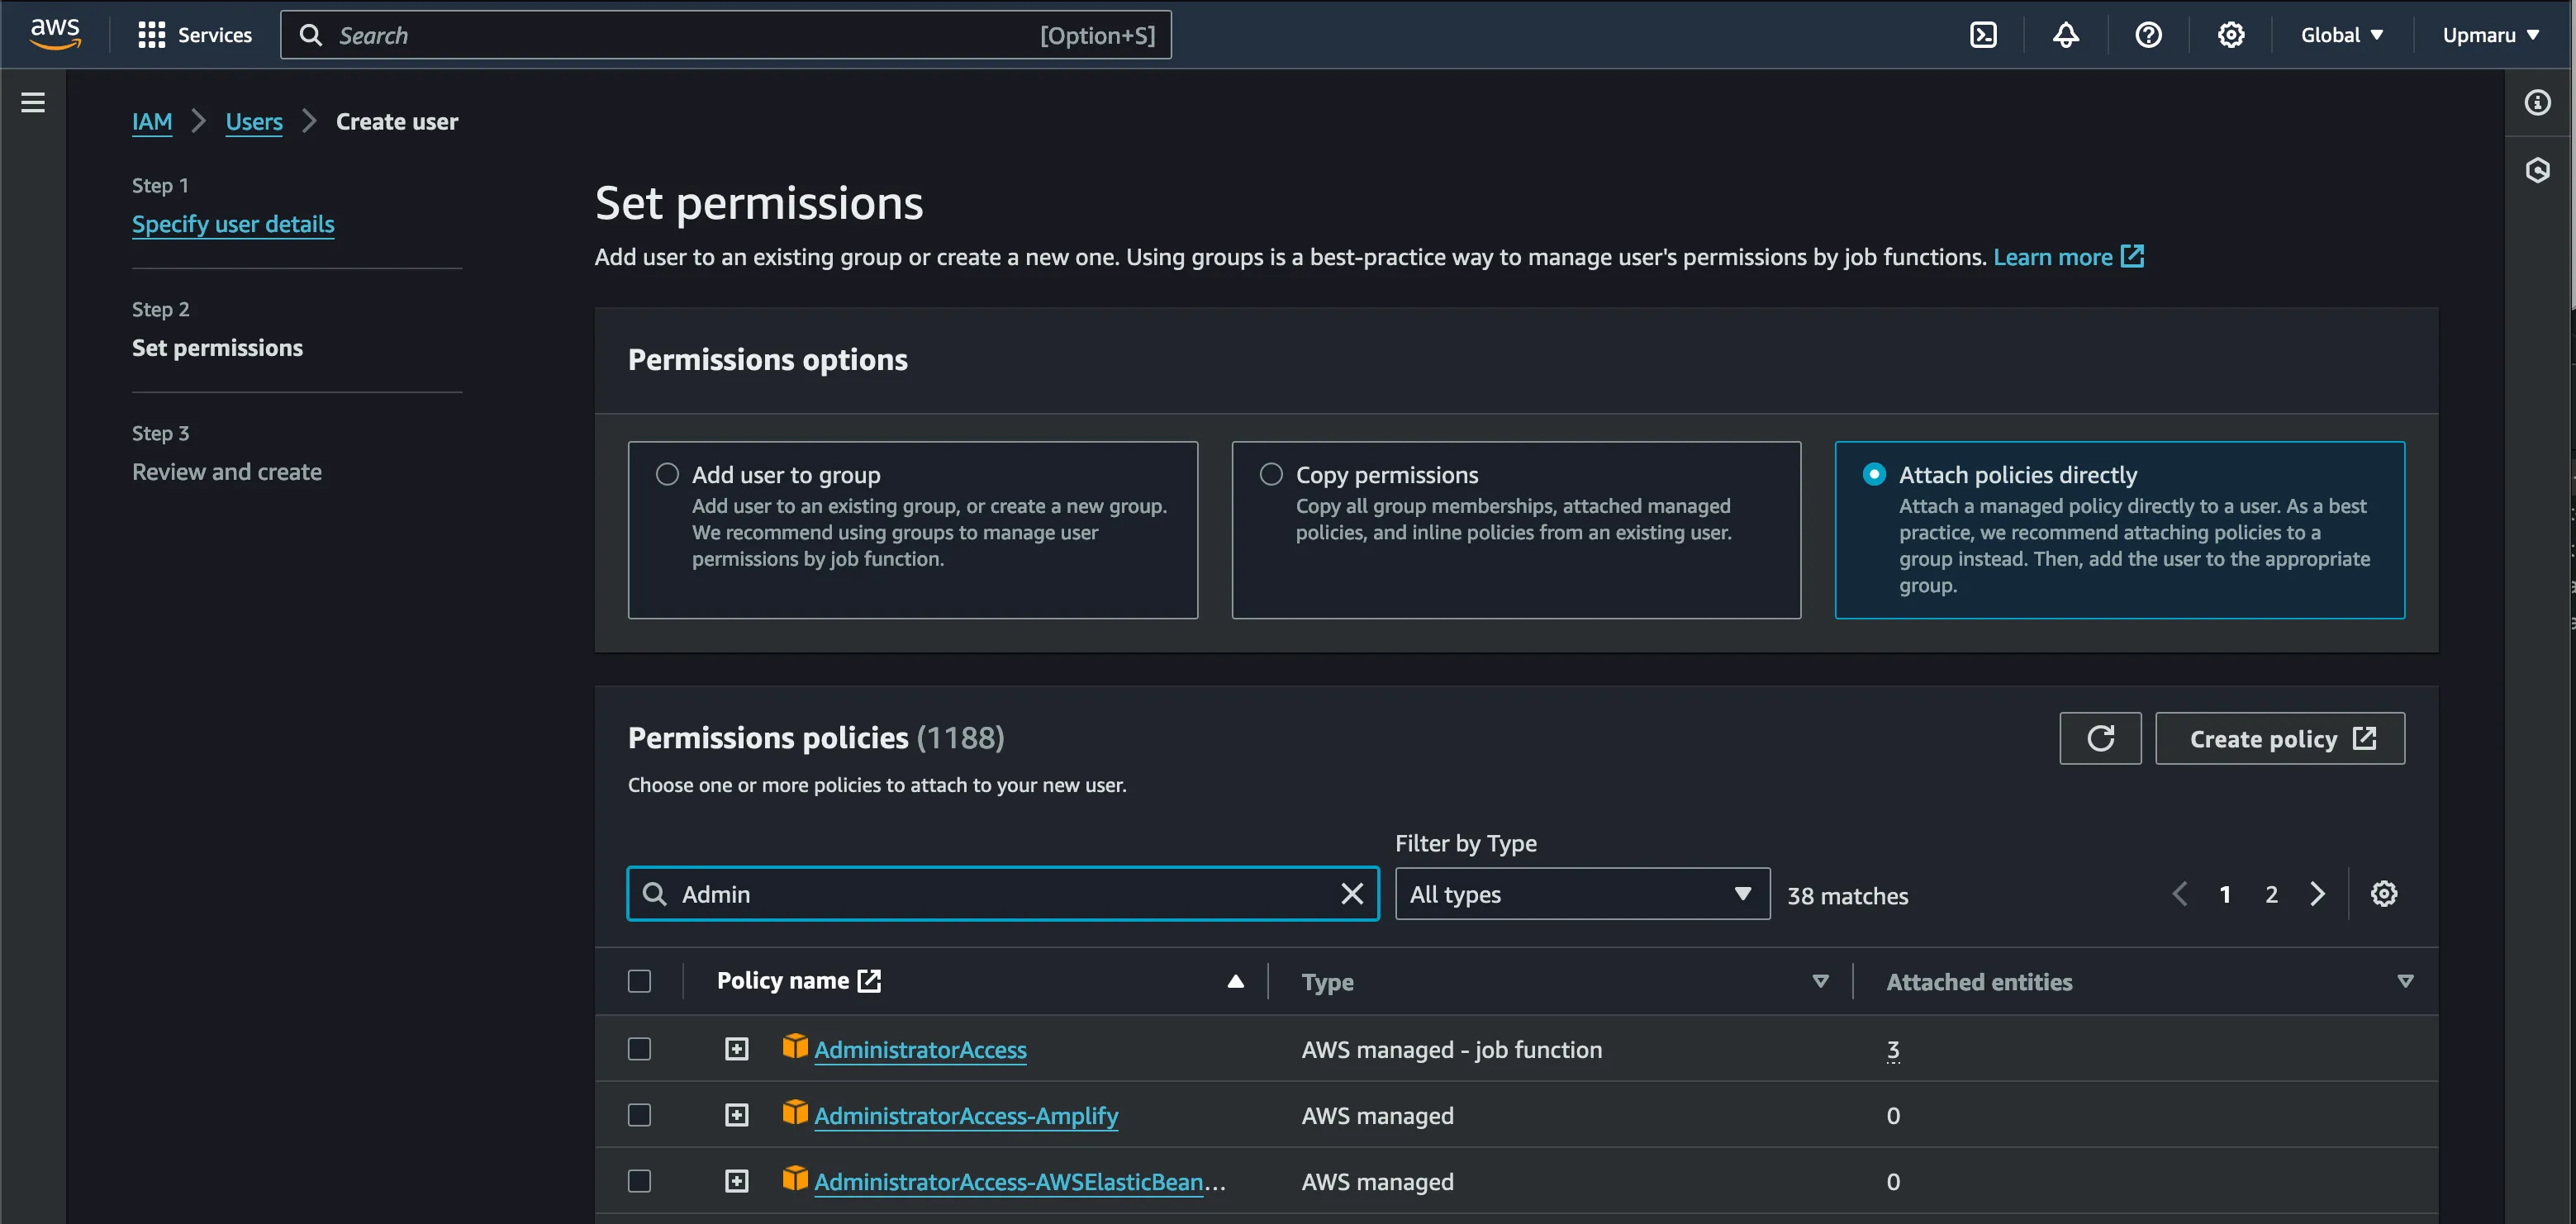Click 'Review and create' step label
The height and width of the screenshot is (1224, 2576).
pos(226,470)
